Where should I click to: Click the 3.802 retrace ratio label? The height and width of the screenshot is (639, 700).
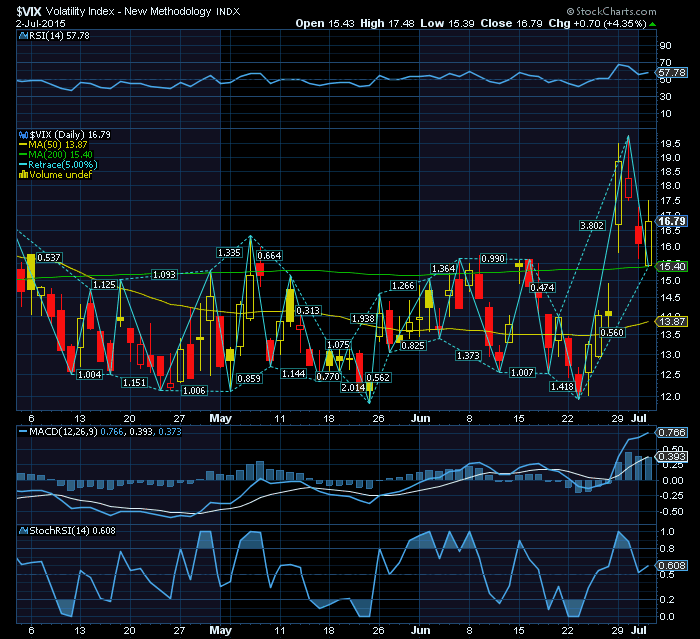click(x=592, y=226)
